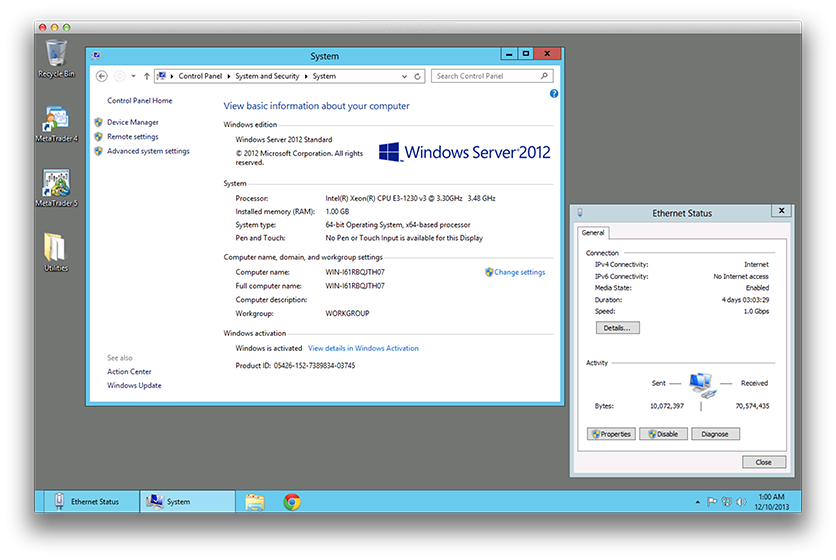The width and height of the screenshot is (836, 560).
Task: Click the Windows Server 2012 Standard text
Action: [284, 140]
